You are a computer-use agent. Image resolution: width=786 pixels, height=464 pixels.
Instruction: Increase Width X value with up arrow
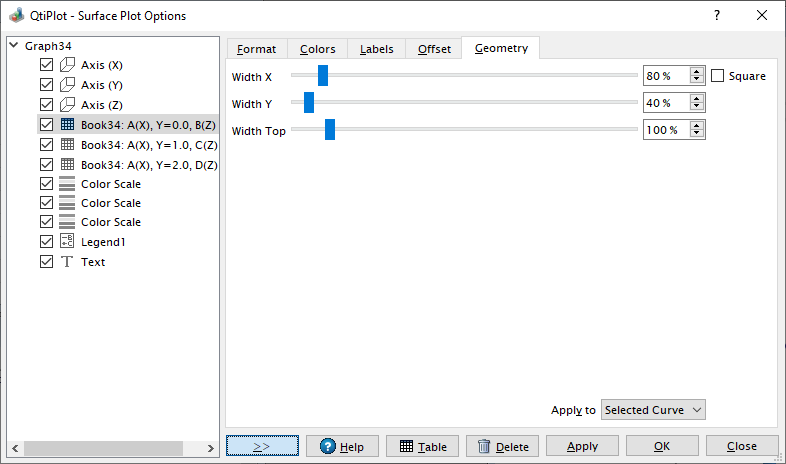pos(697,72)
